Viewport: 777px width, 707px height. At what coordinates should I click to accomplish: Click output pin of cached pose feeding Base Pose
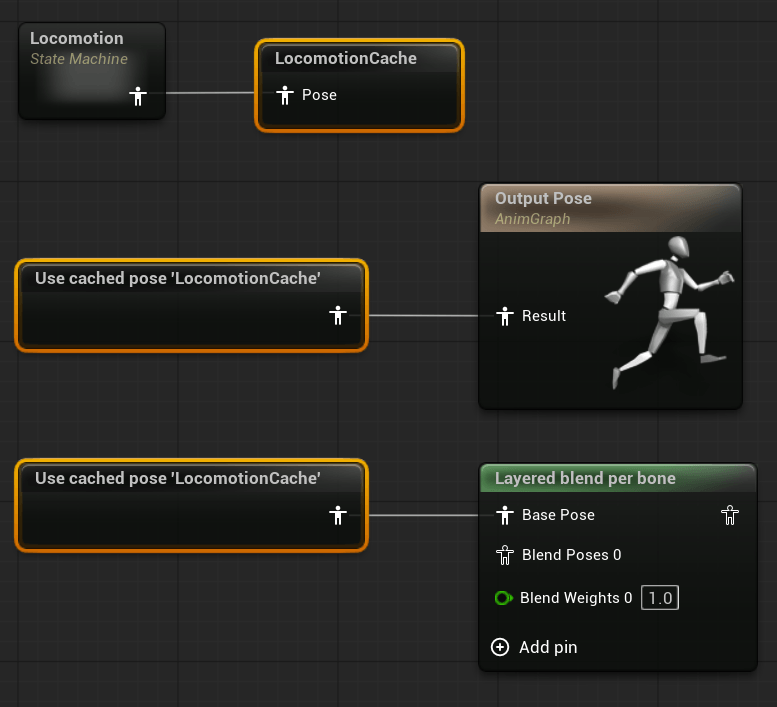(338, 516)
